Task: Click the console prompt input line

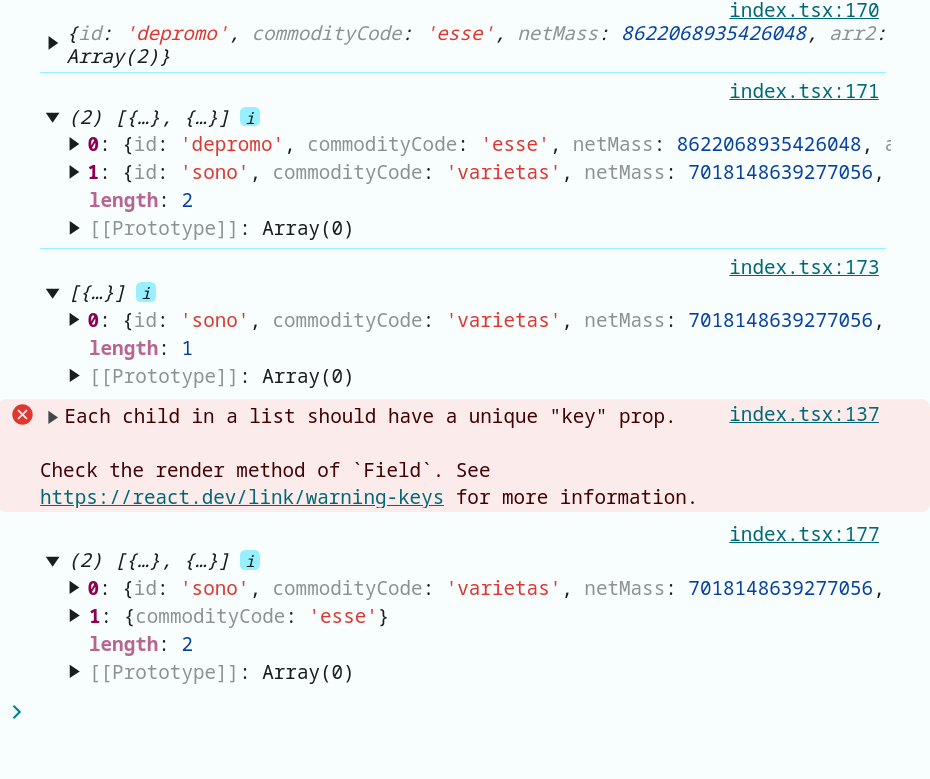Action: click(469, 712)
